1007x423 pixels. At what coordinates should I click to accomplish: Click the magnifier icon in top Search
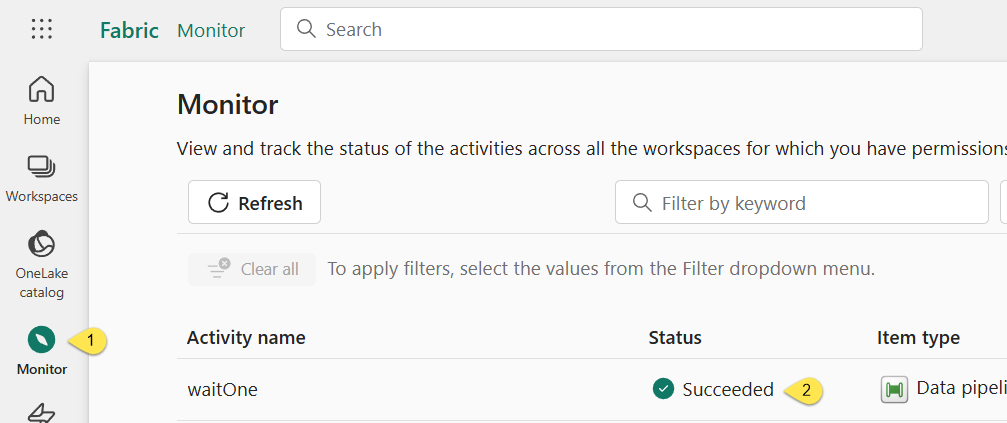(306, 29)
